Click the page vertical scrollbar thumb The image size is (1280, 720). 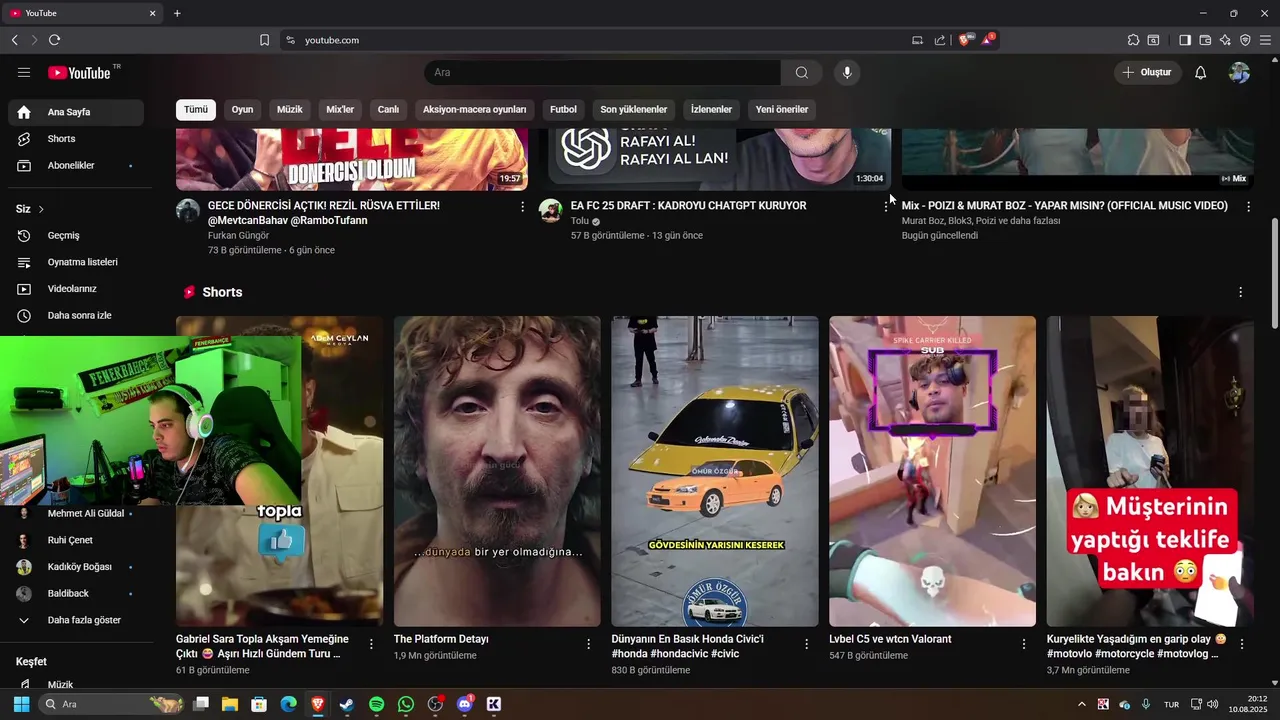point(1274,274)
